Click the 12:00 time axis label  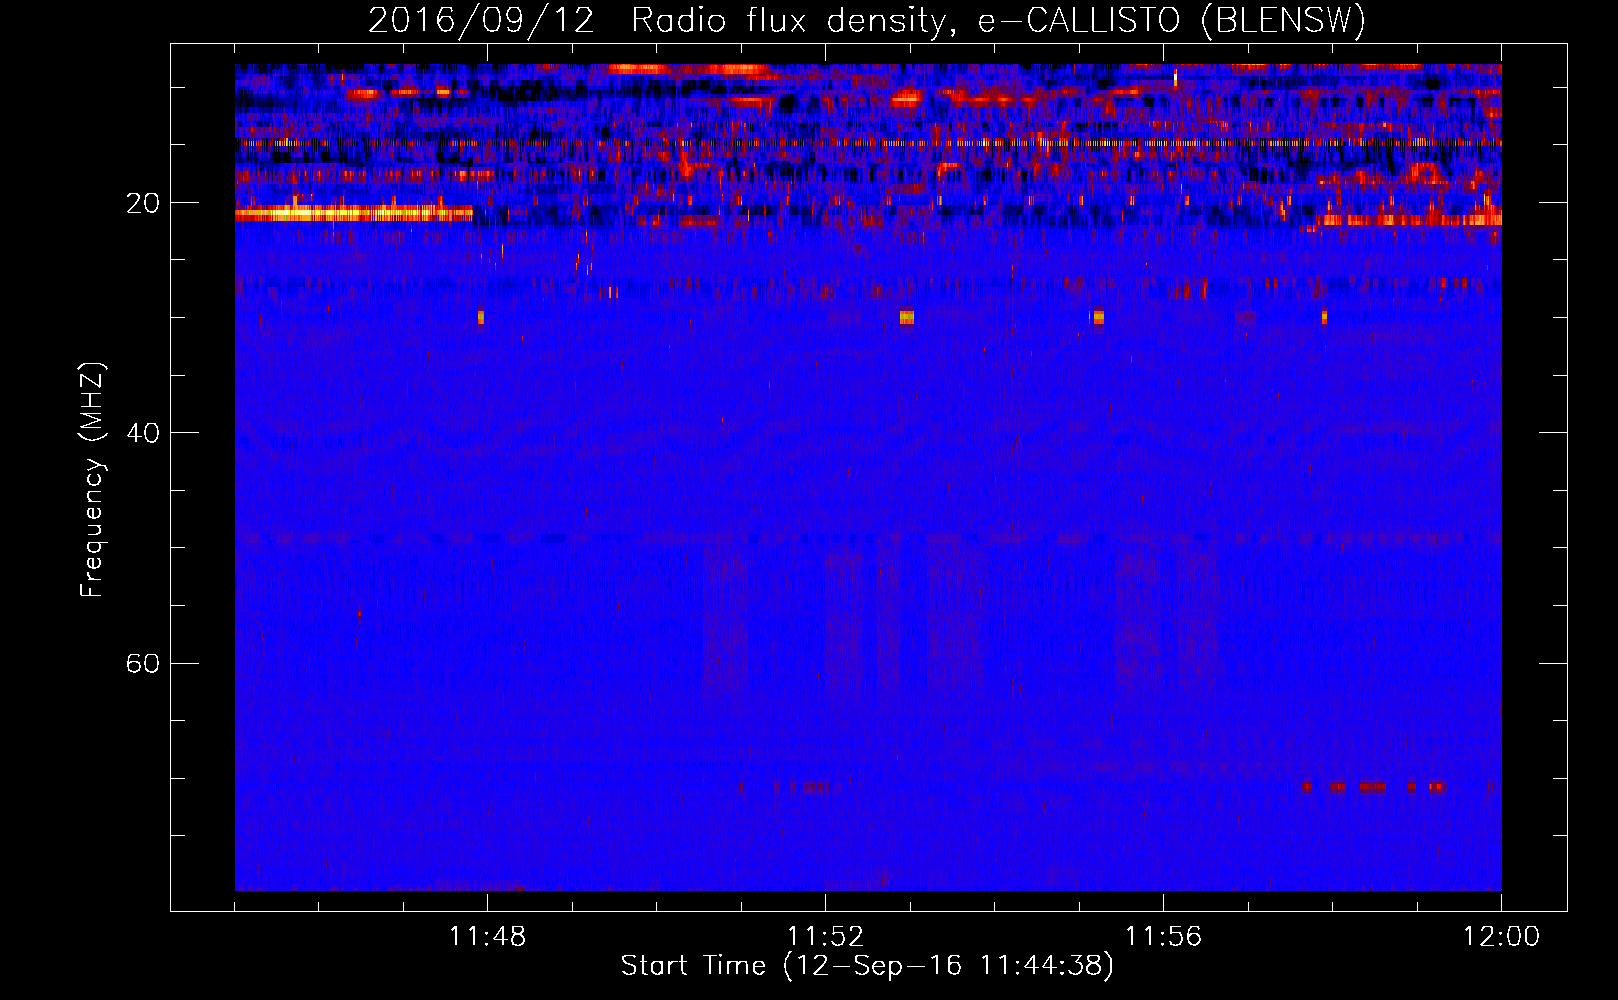pyautogui.click(x=1501, y=937)
